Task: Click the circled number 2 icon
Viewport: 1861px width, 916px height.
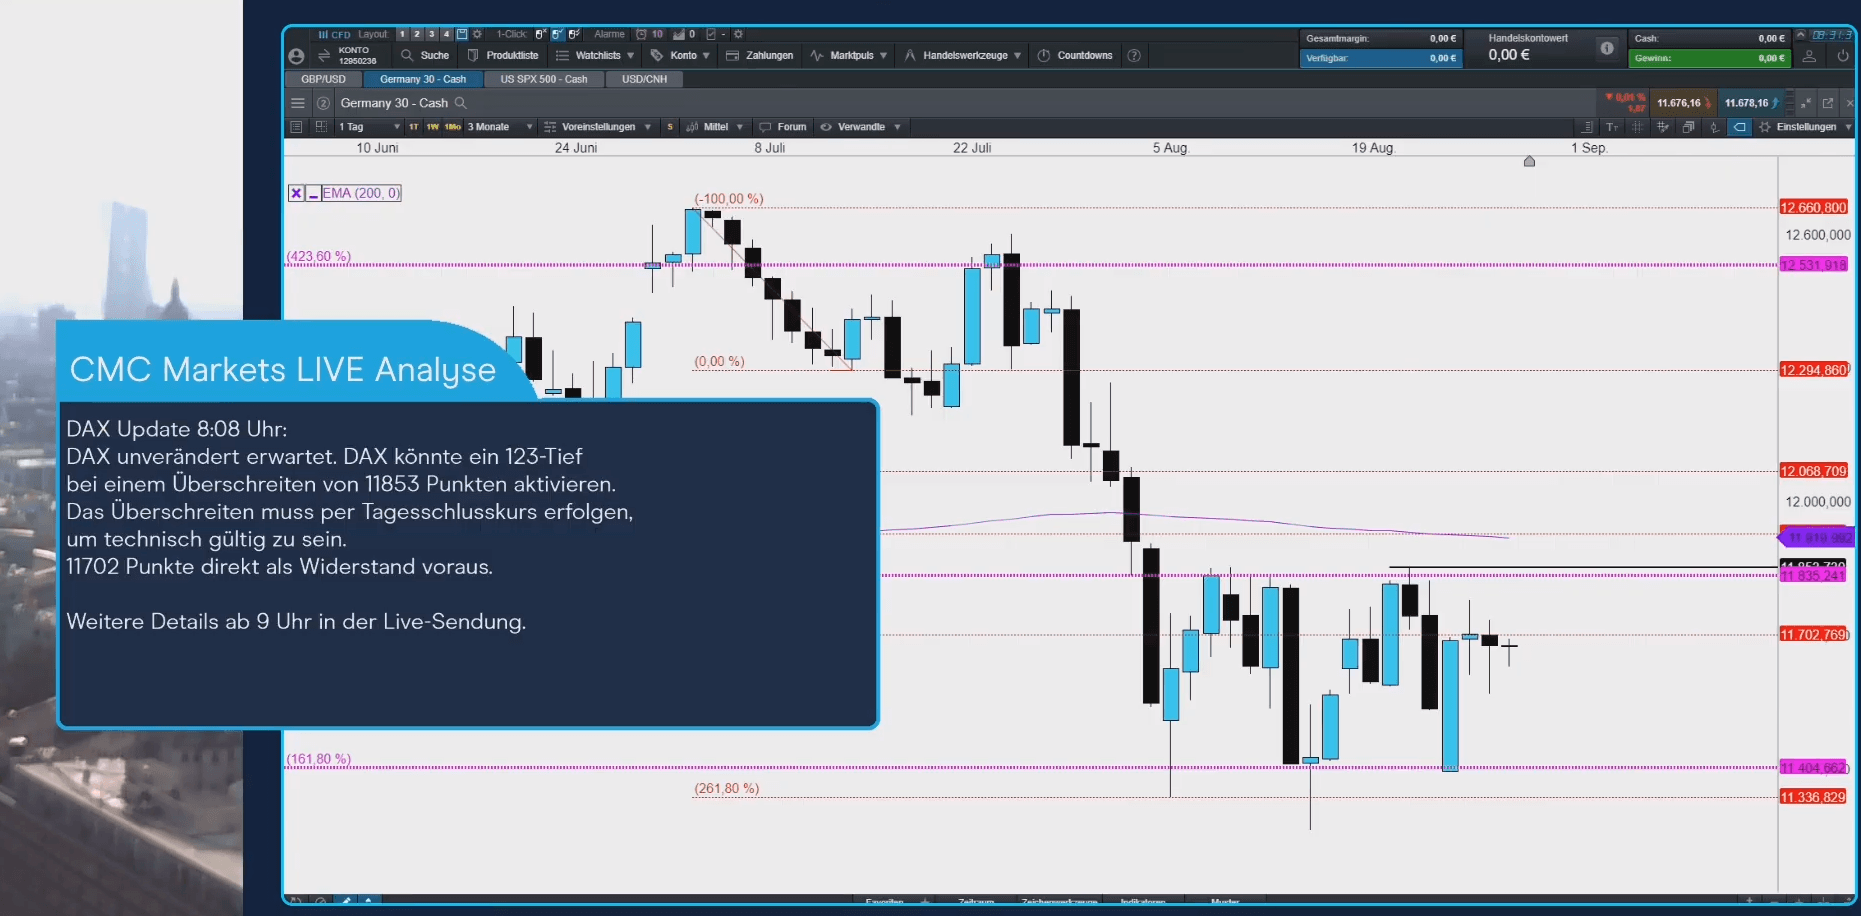Action: (323, 103)
